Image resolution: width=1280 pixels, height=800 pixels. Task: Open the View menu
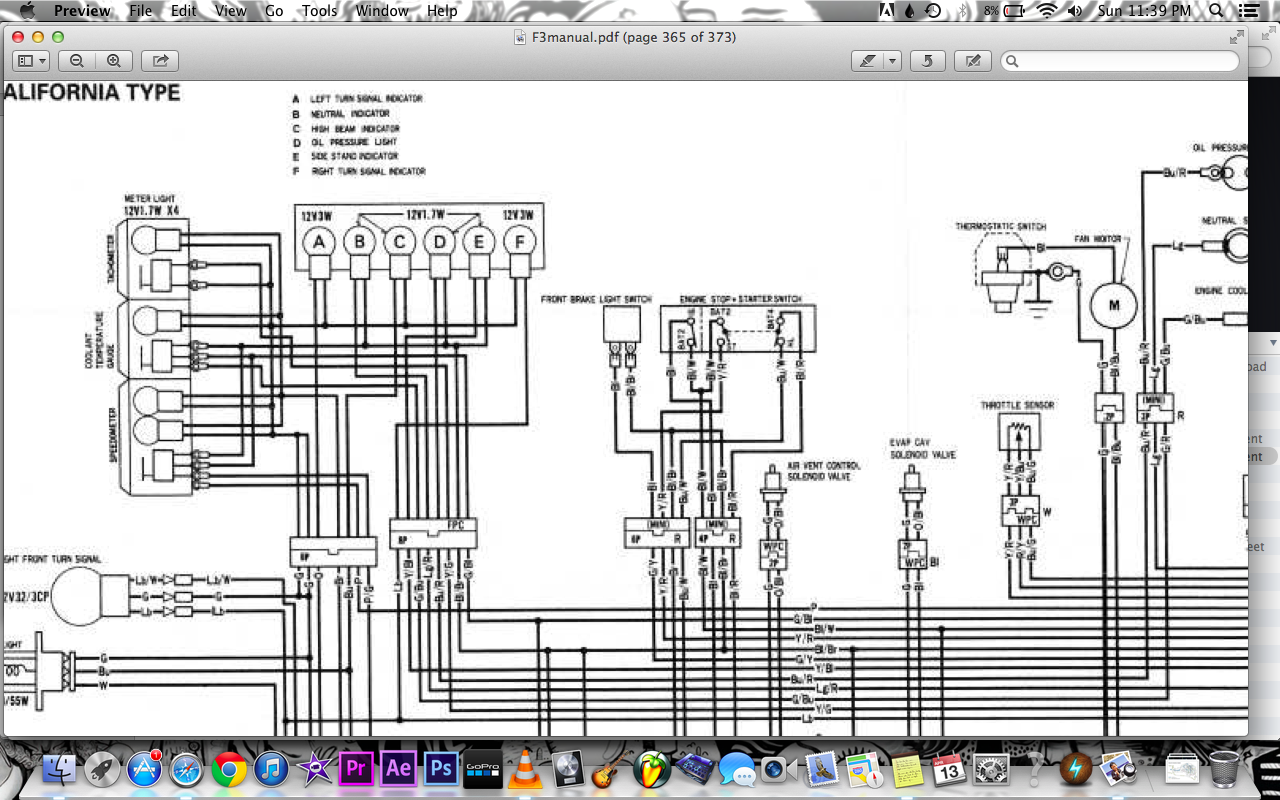tap(230, 11)
